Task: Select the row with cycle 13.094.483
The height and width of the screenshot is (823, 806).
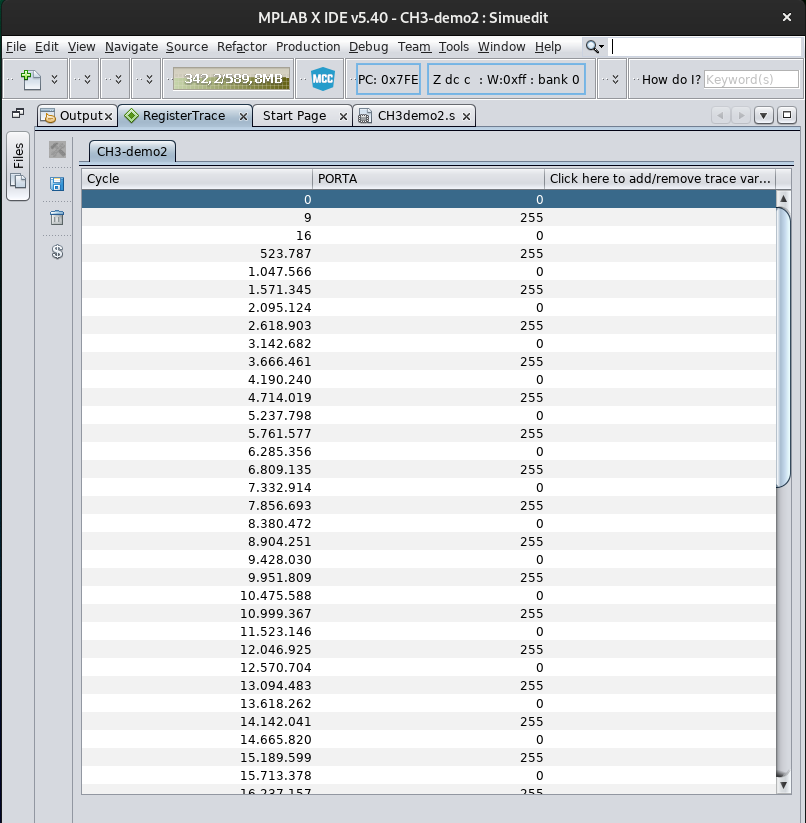Action: pos(429,685)
